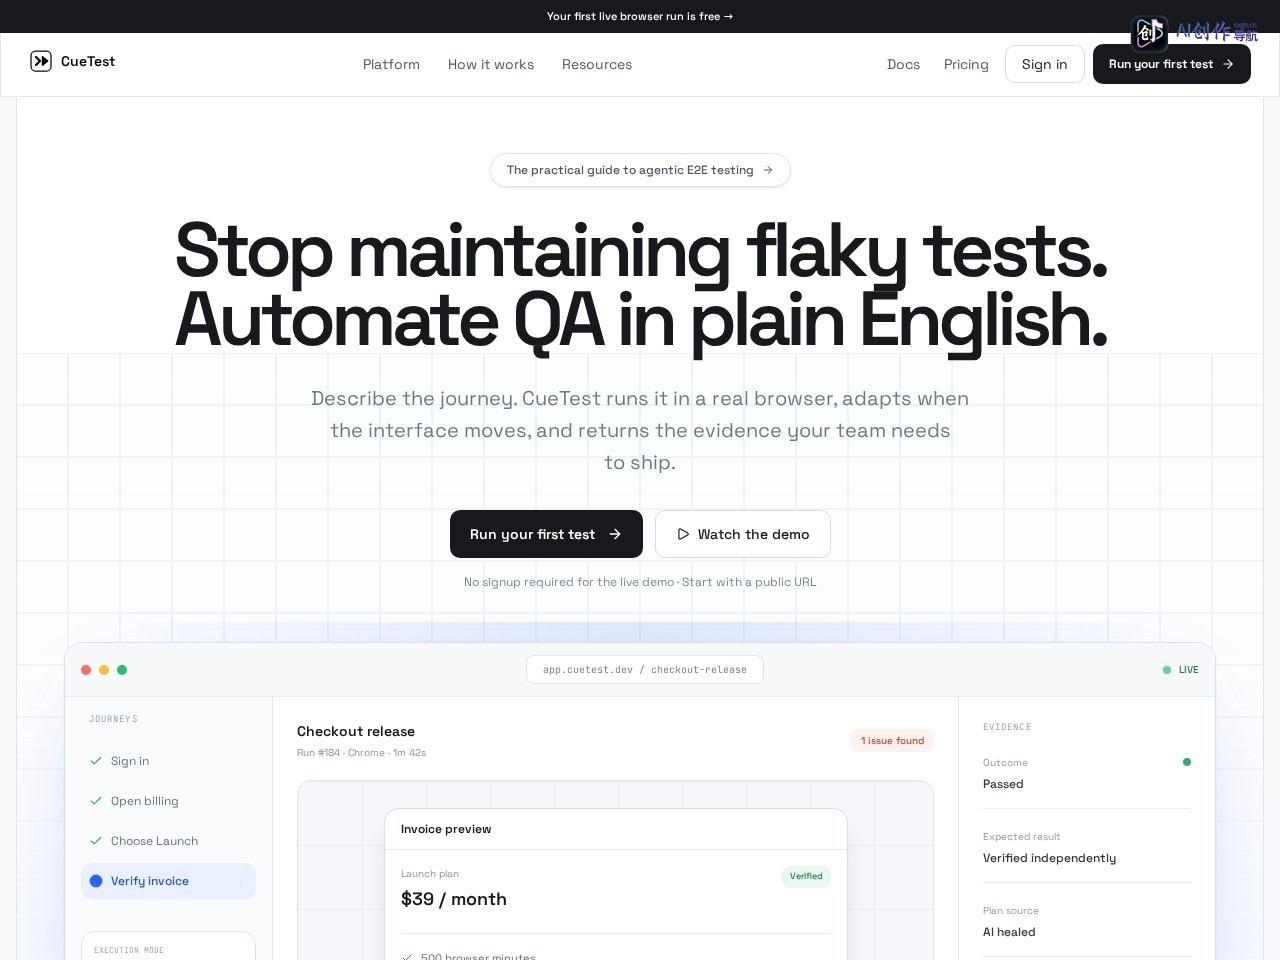Play the demo with Watch the demo

click(x=743, y=534)
